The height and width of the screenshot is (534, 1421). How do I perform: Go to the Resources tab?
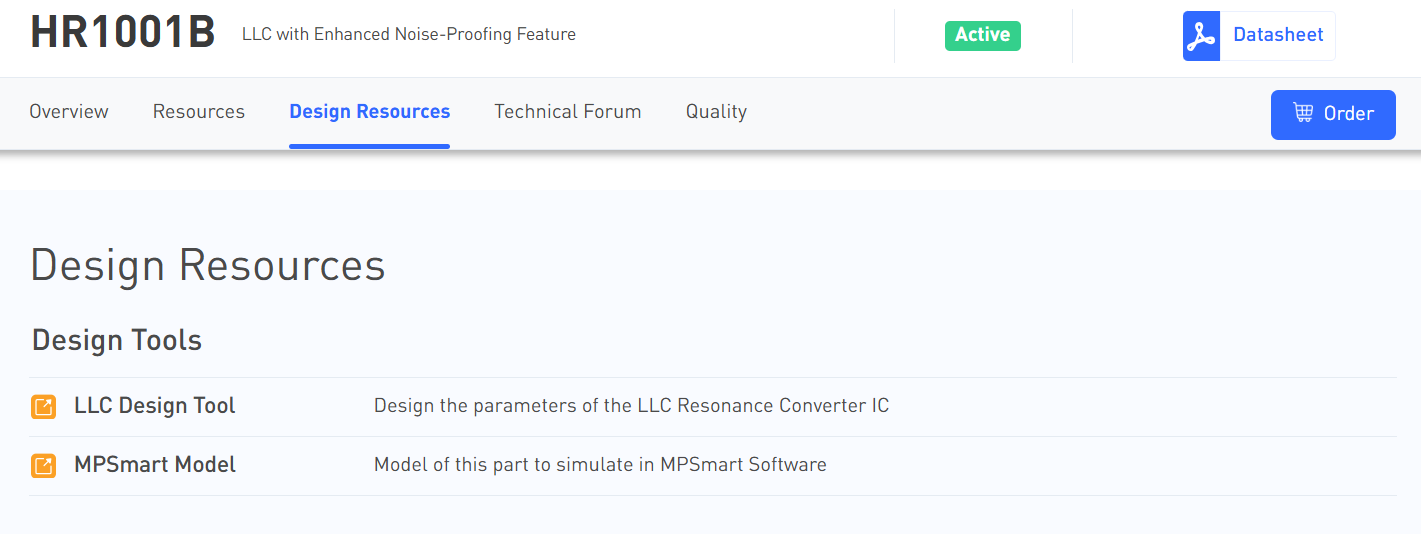pyautogui.click(x=198, y=112)
